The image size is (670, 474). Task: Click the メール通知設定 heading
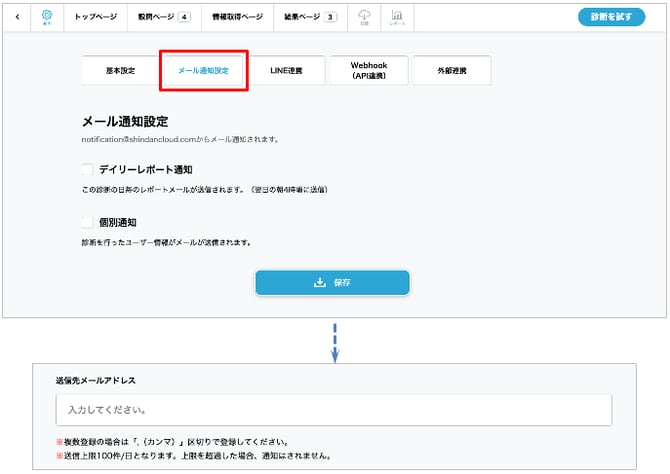click(125, 122)
